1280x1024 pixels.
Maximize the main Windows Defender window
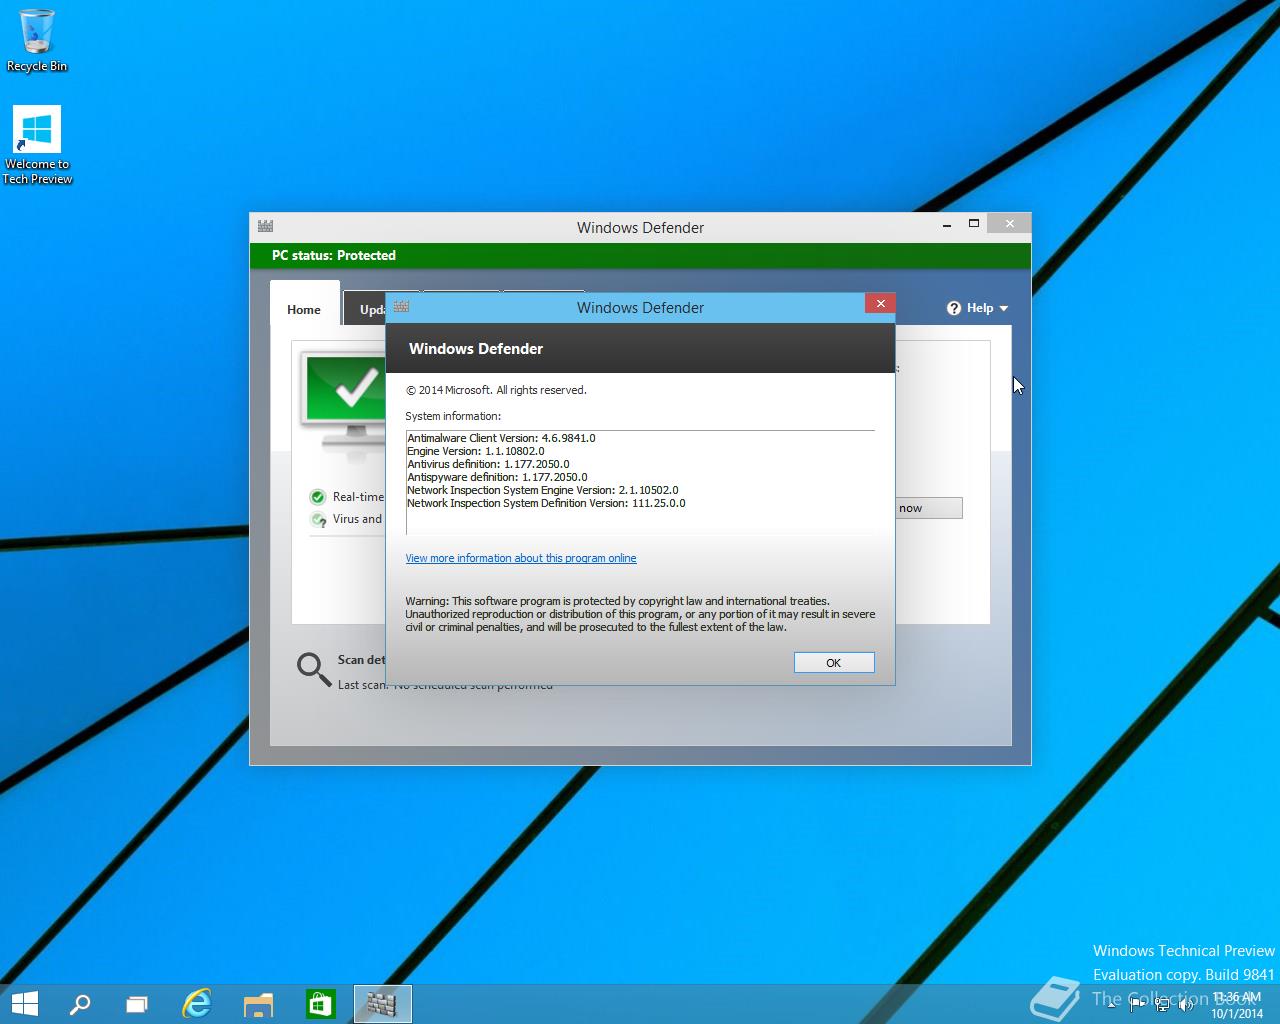point(973,224)
